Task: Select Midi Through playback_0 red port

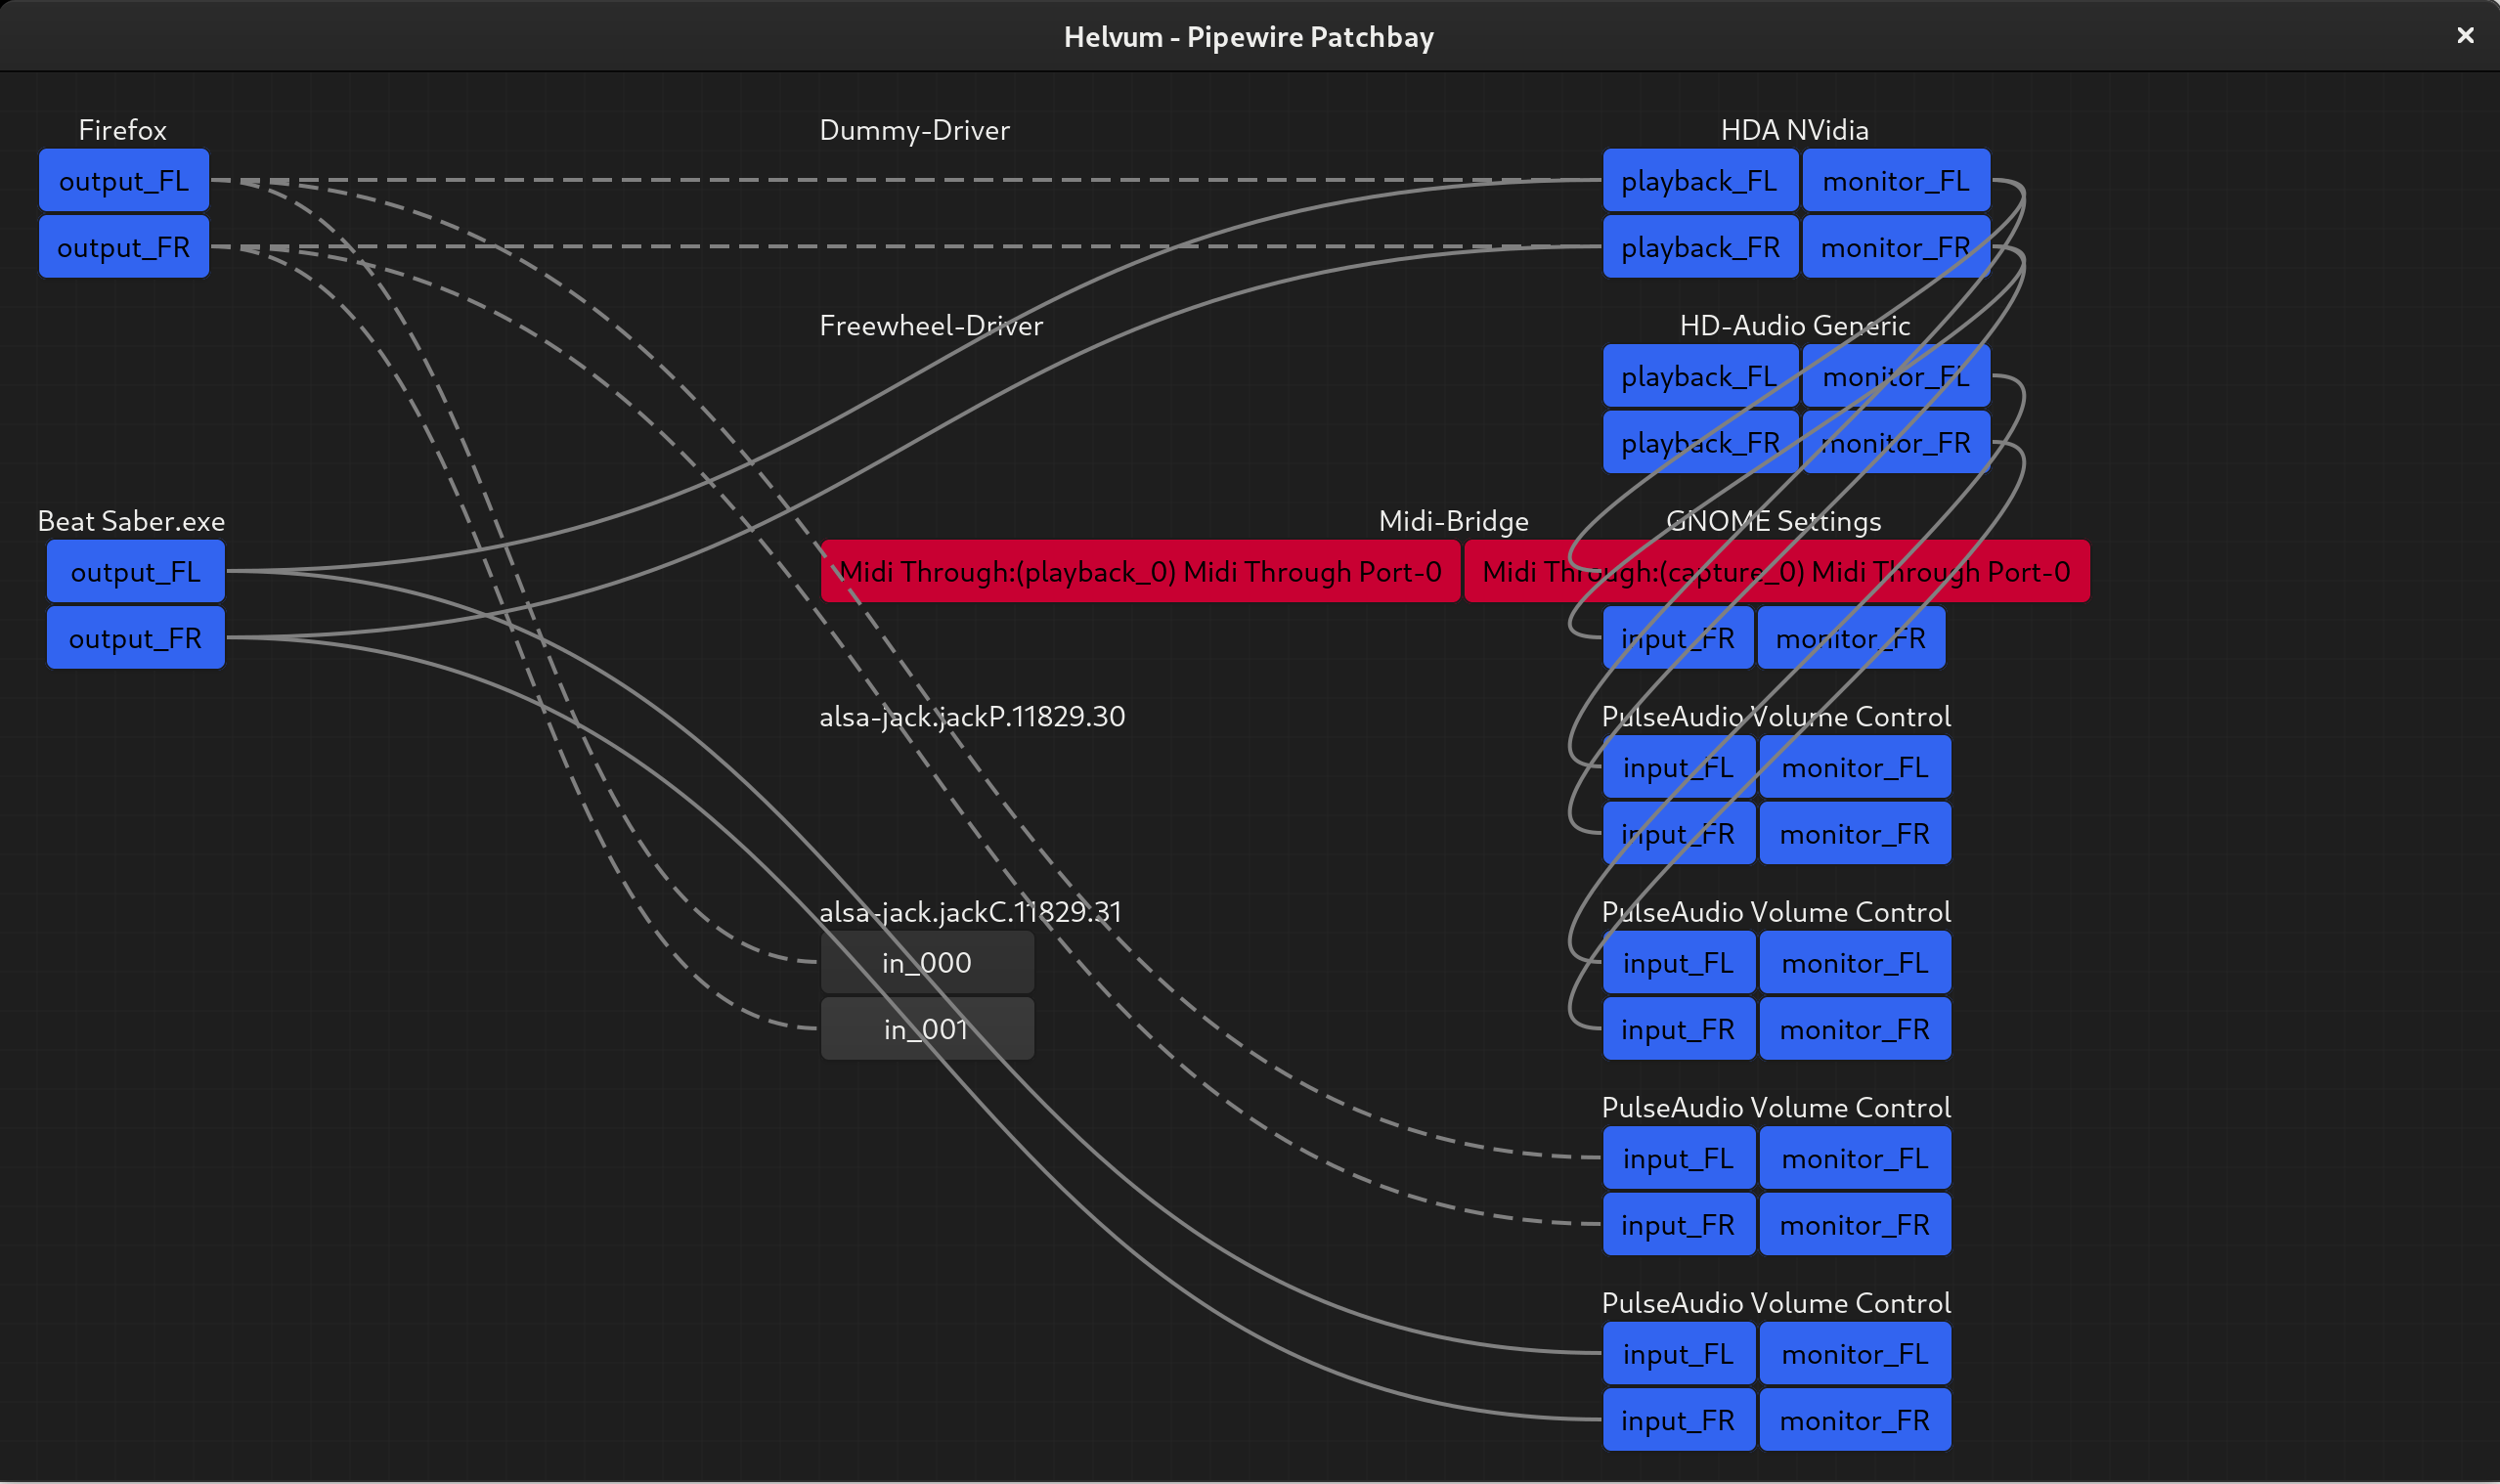Action: click(1140, 572)
